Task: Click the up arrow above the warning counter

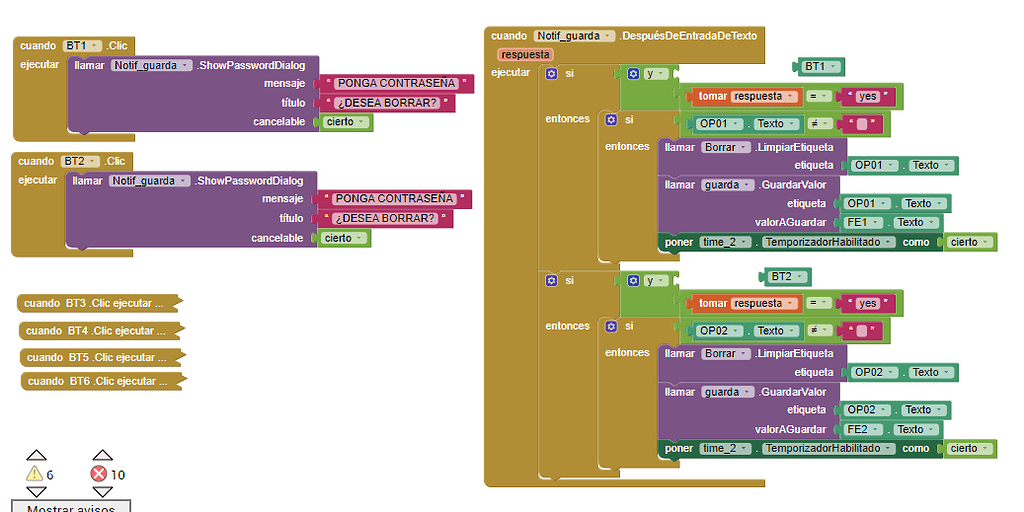Action: coord(36,455)
